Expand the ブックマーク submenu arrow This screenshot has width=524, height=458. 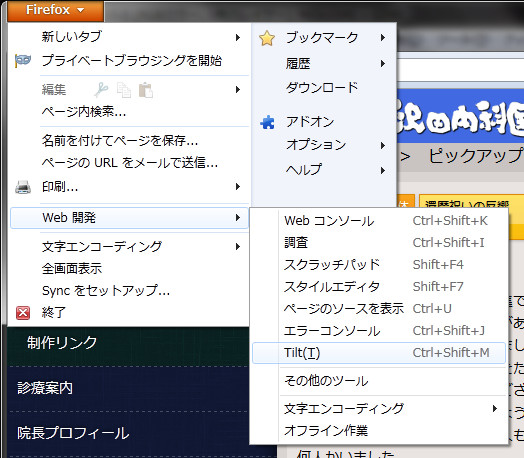383,37
